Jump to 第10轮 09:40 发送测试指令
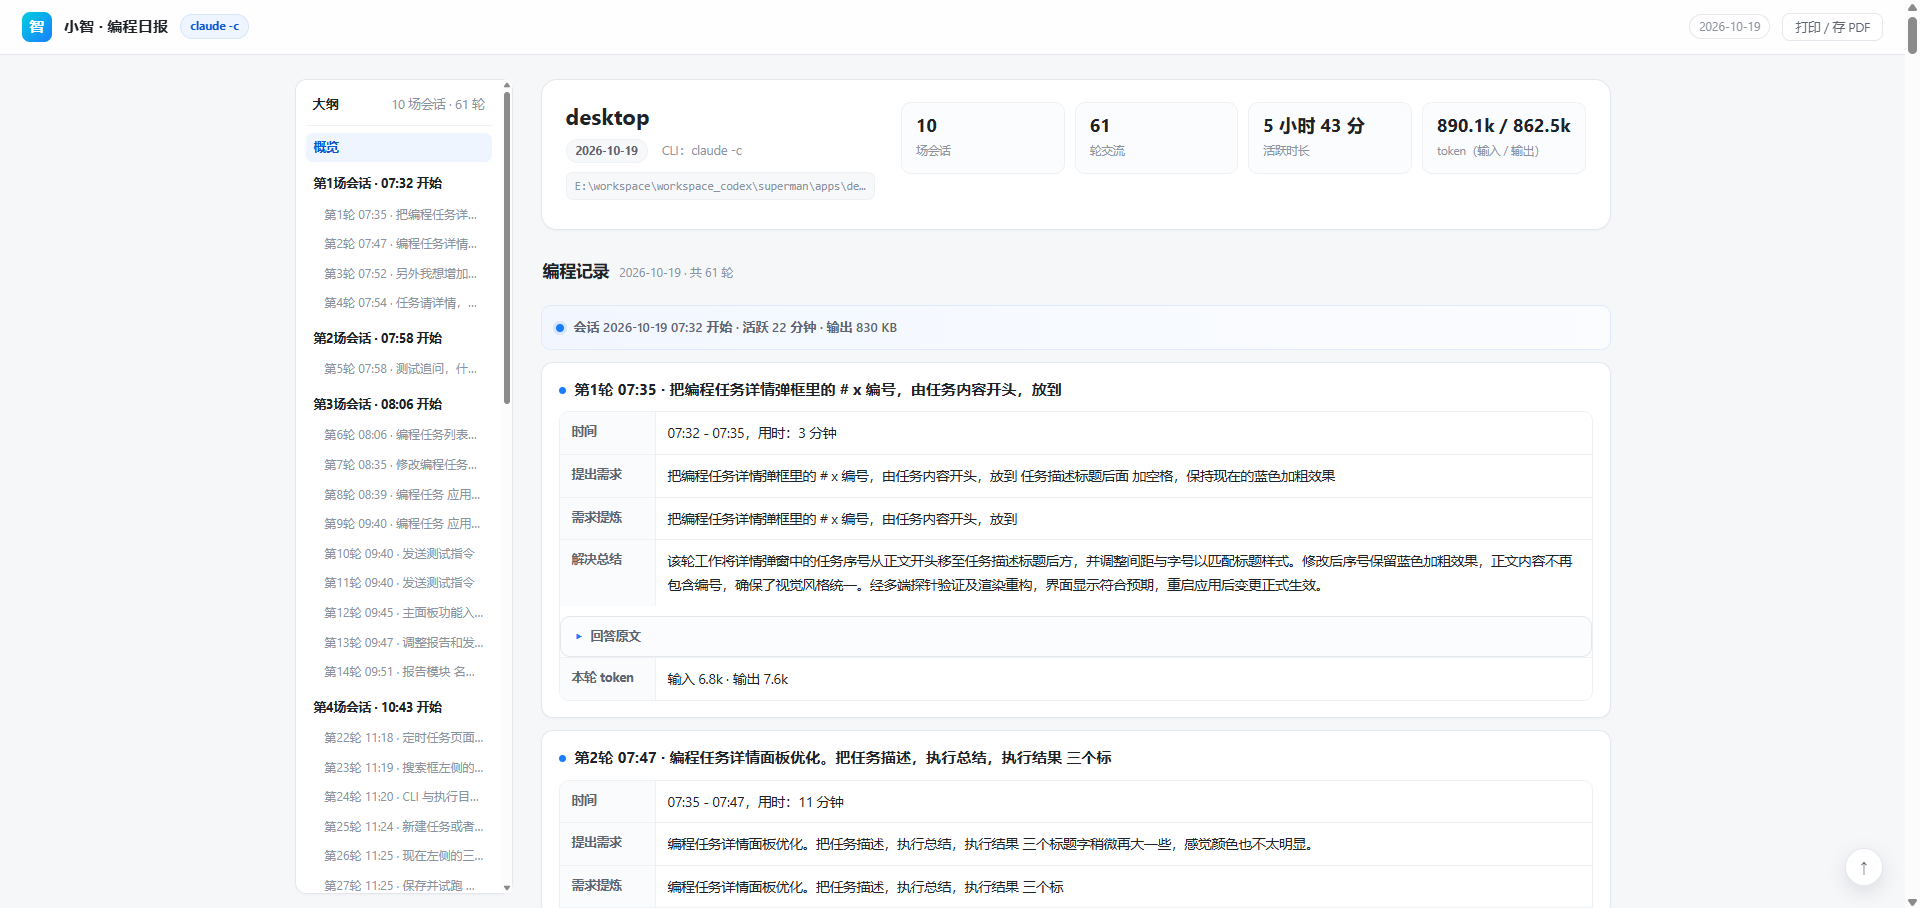1920x908 pixels. [x=401, y=554]
